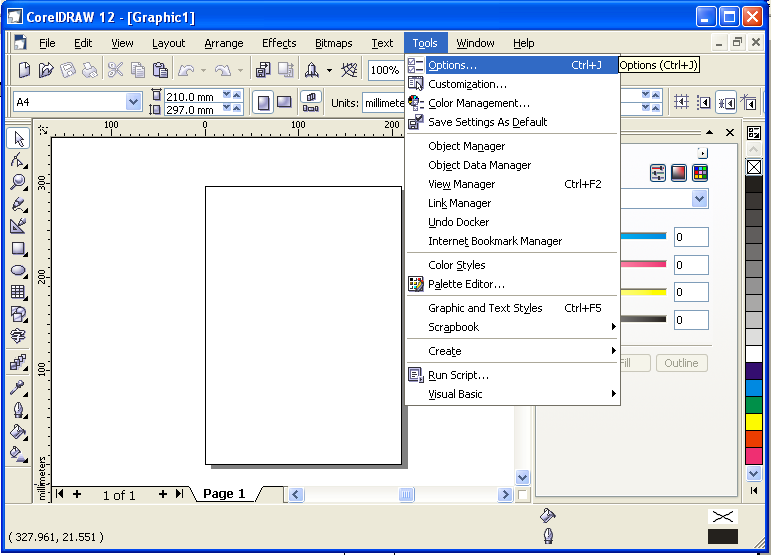
Task: Click the Copy icon
Action: click(138, 70)
